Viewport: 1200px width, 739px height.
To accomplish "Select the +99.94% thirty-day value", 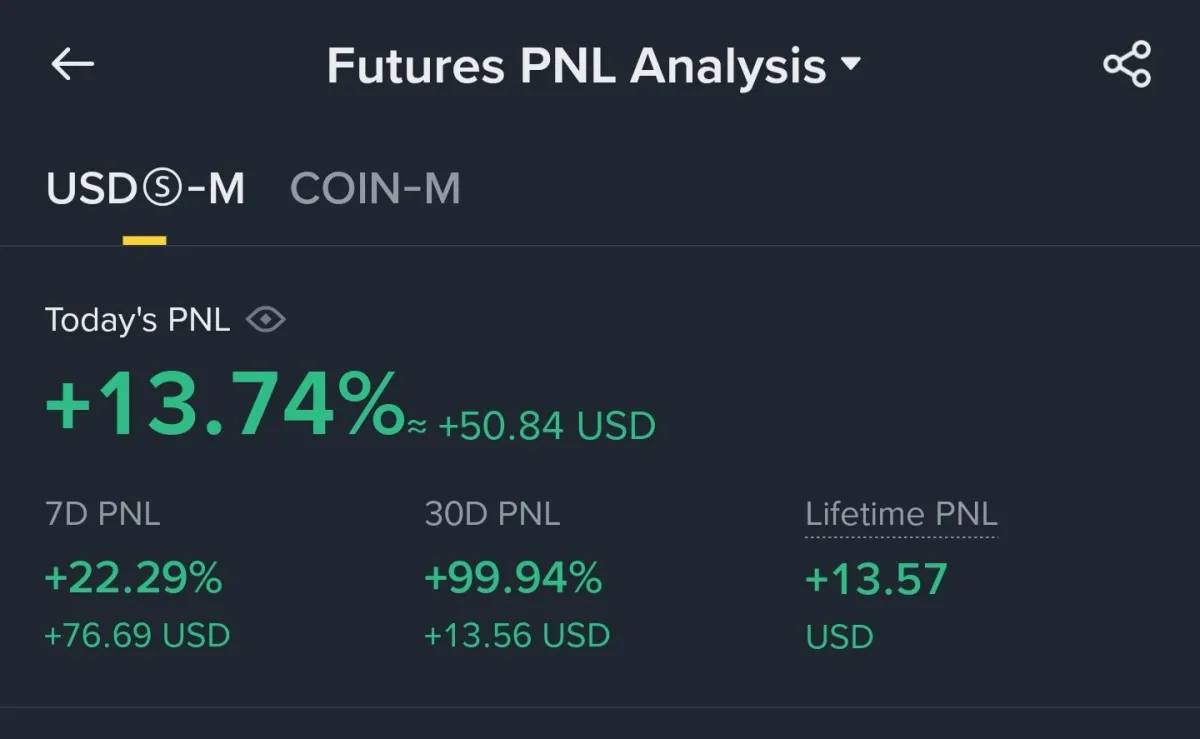I will 513,578.
